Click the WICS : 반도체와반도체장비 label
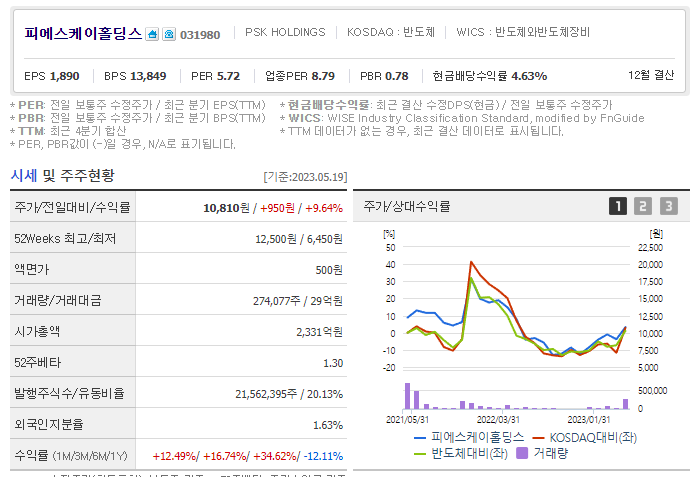Image resolution: width=700 pixels, height=477 pixels. click(x=523, y=32)
